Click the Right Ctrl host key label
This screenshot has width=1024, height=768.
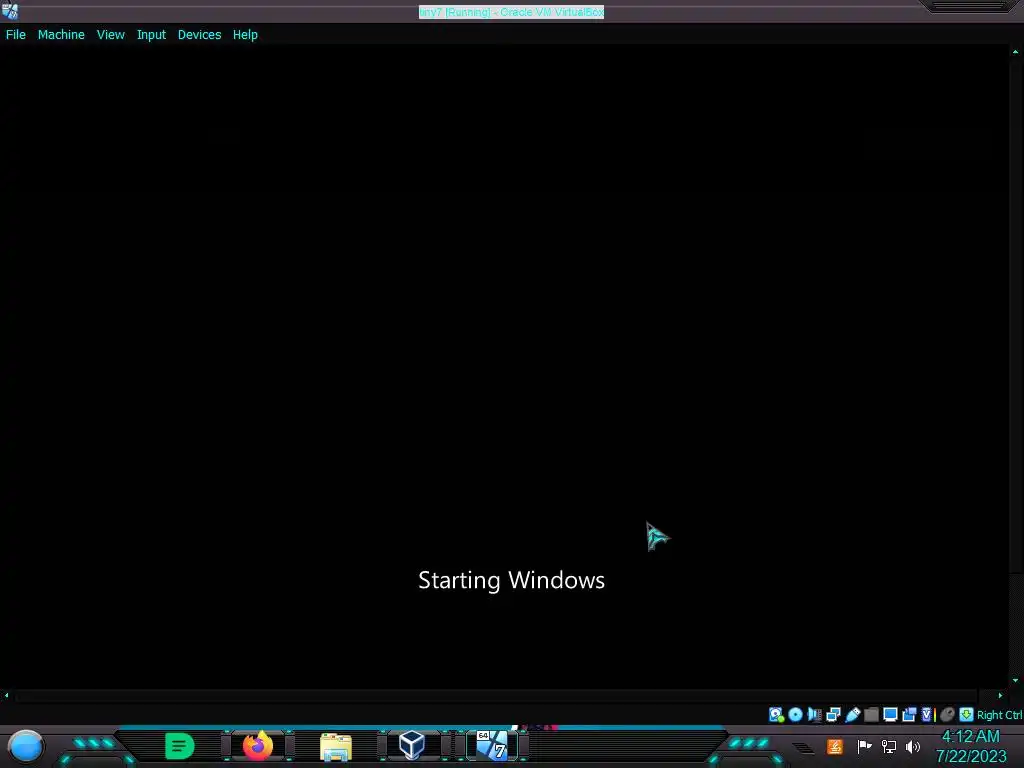(x=999, y=715)
